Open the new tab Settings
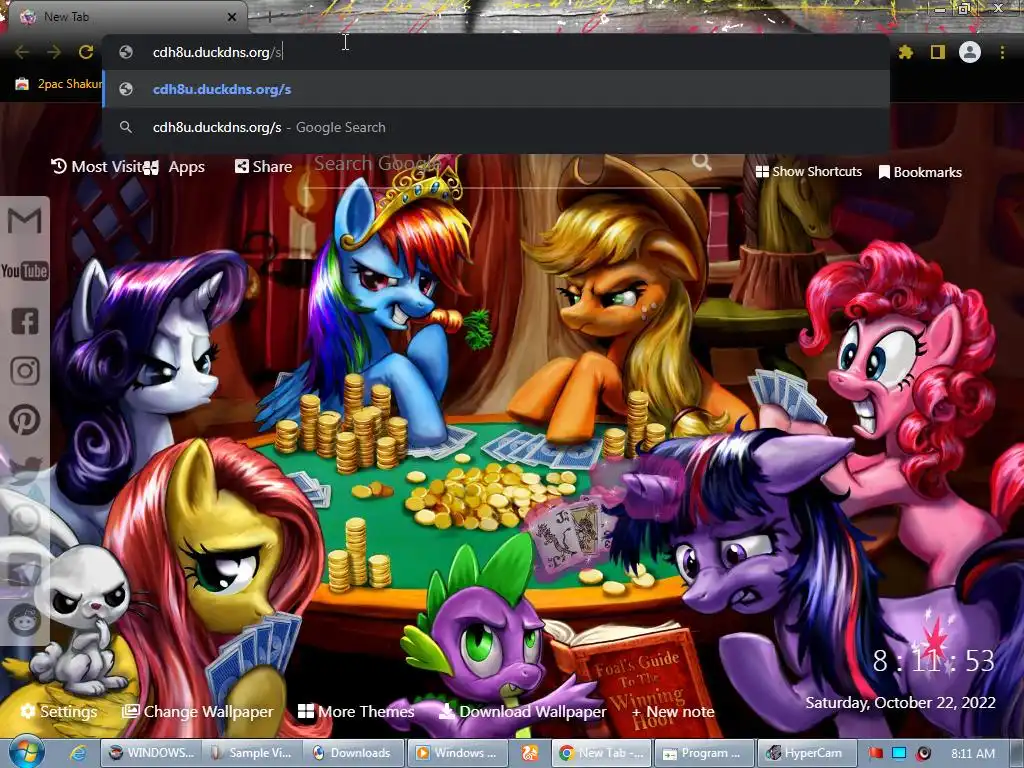This screenshot has width=1024, height=768. tap(59, 711)
